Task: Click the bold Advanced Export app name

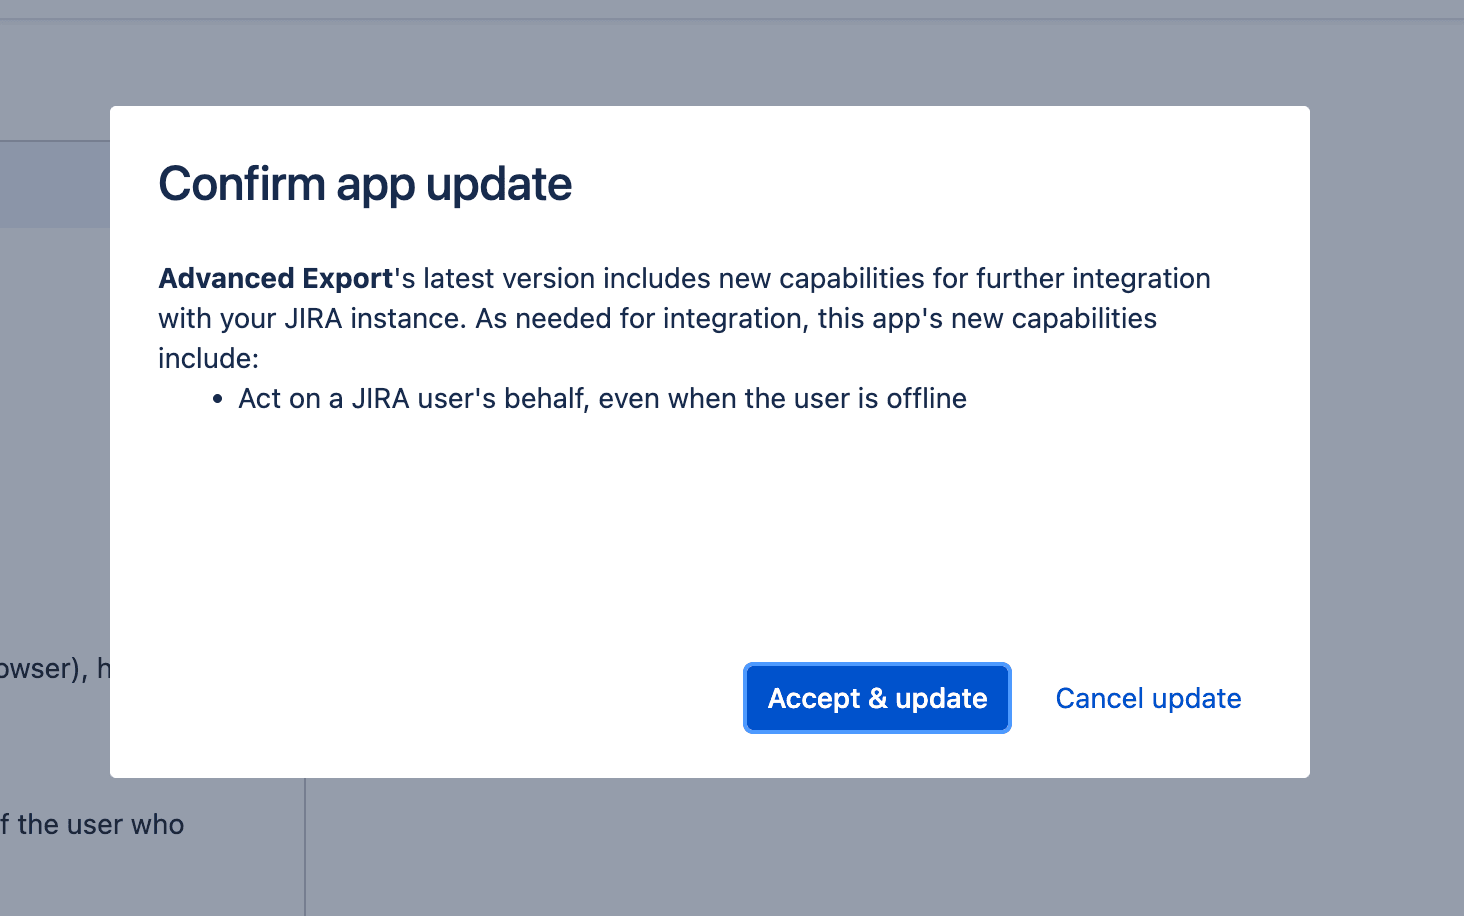Action: [x=275, y=278]
